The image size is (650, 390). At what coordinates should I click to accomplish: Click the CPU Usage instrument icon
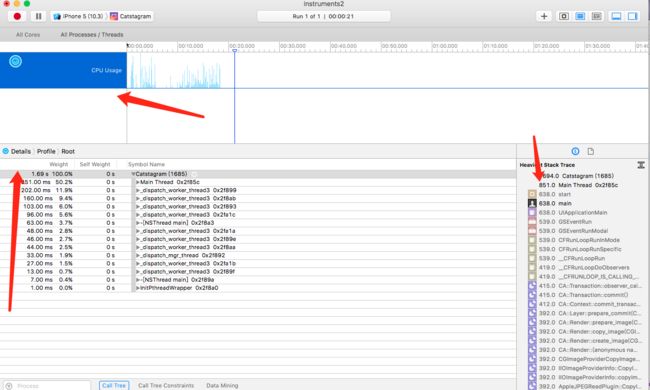pyautogui.click(x=15, y=61)
